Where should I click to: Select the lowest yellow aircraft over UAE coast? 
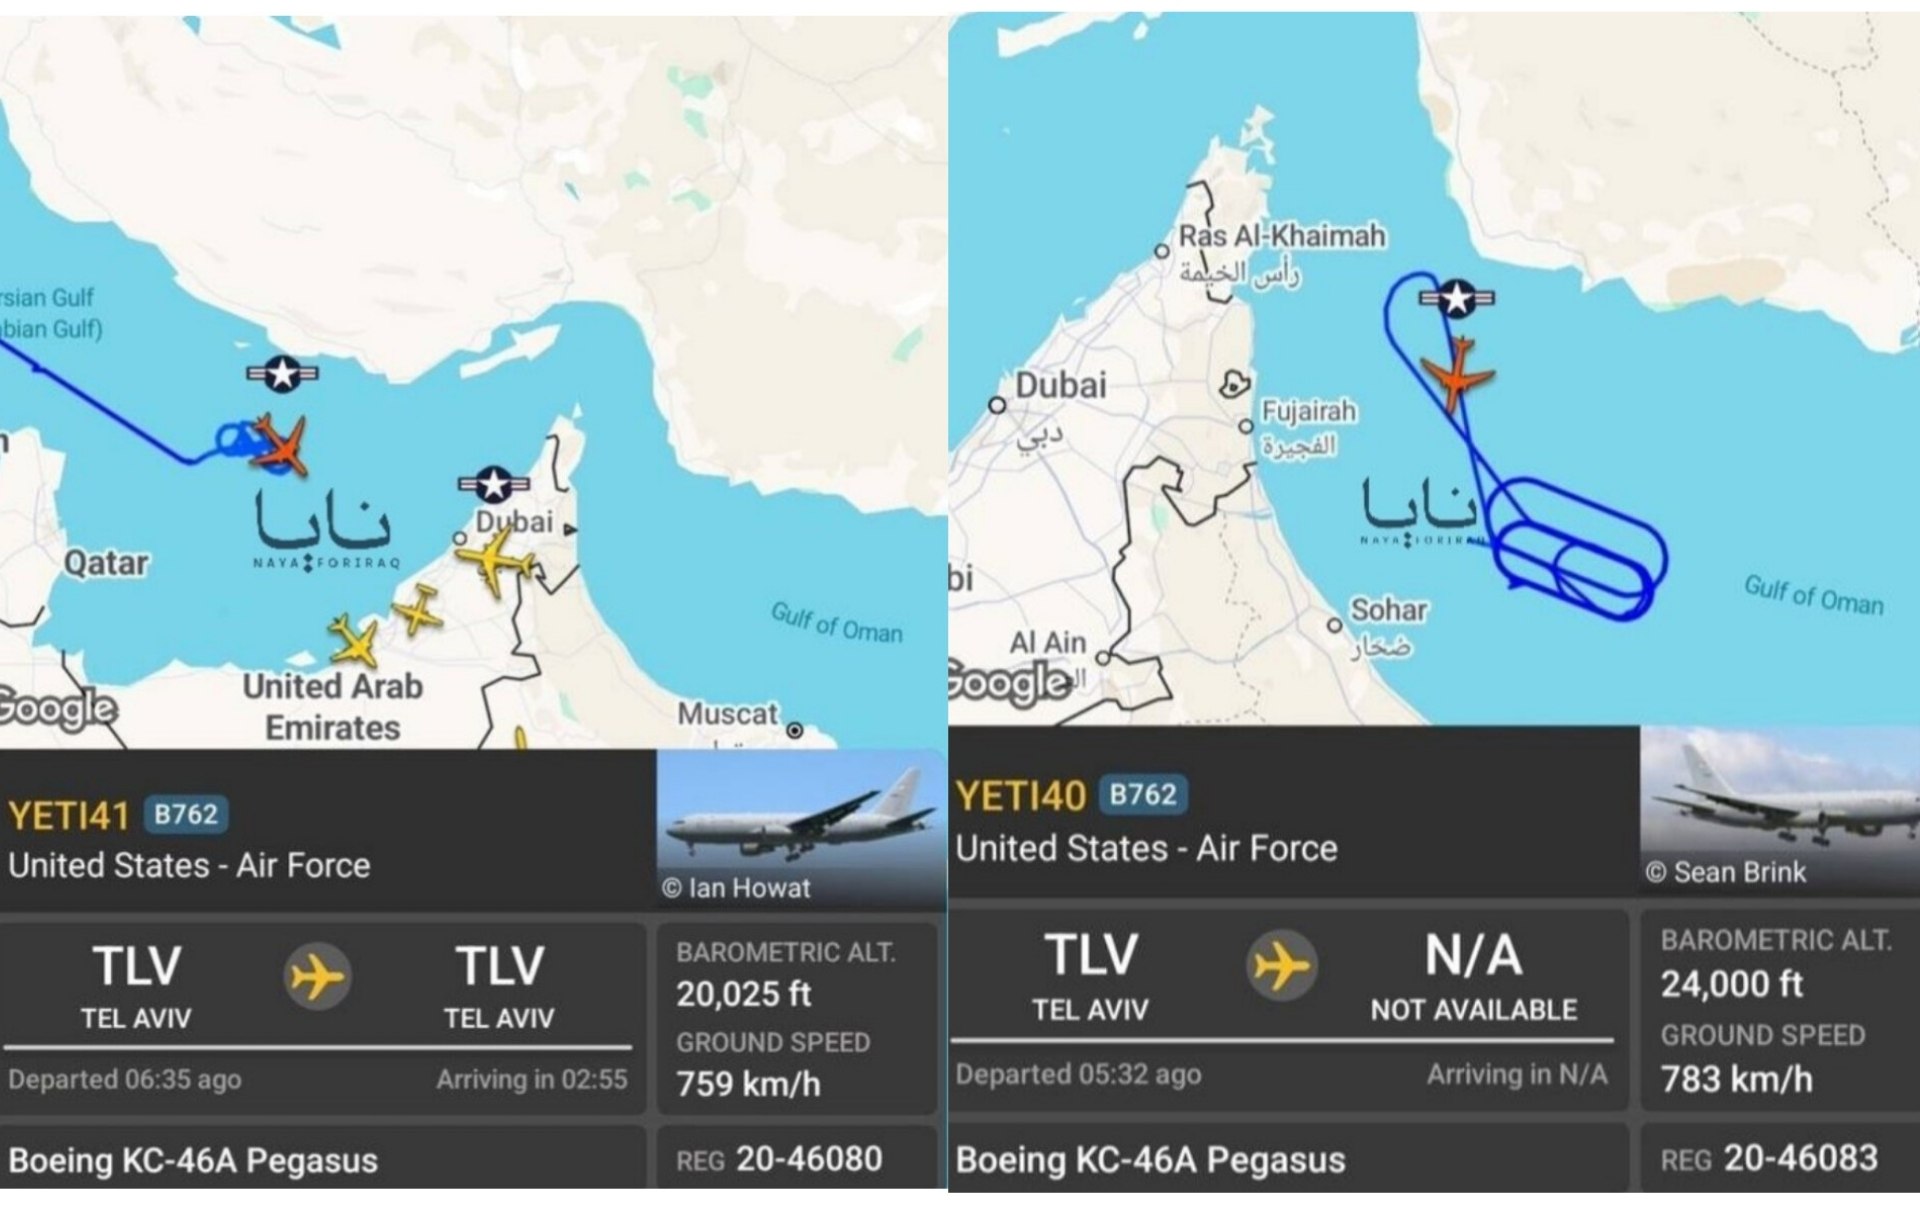[354, 642]
